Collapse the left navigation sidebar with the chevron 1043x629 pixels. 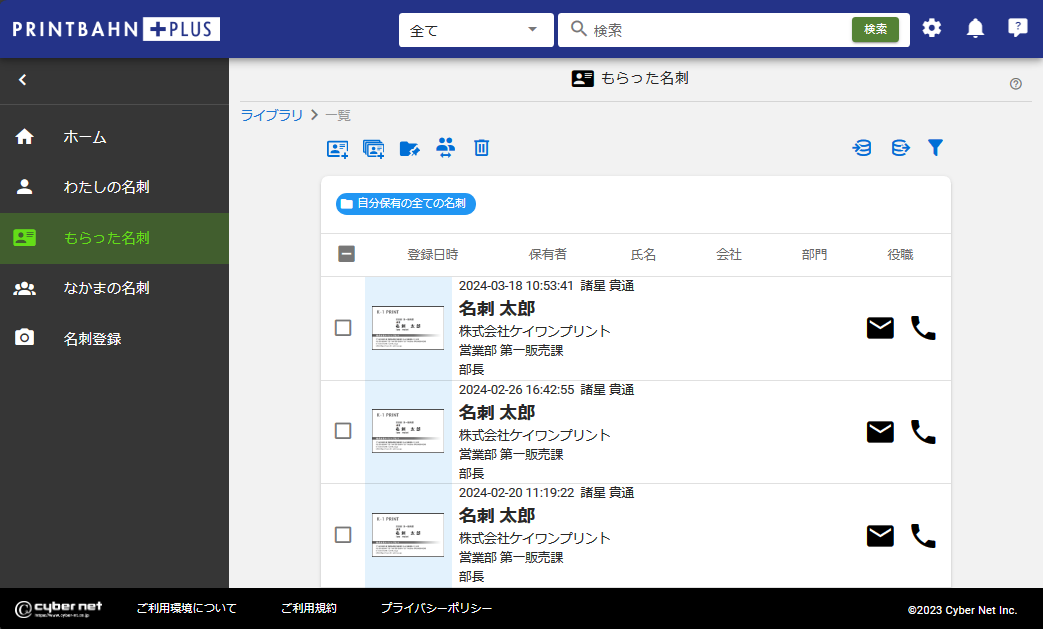(x=22, y=79)
